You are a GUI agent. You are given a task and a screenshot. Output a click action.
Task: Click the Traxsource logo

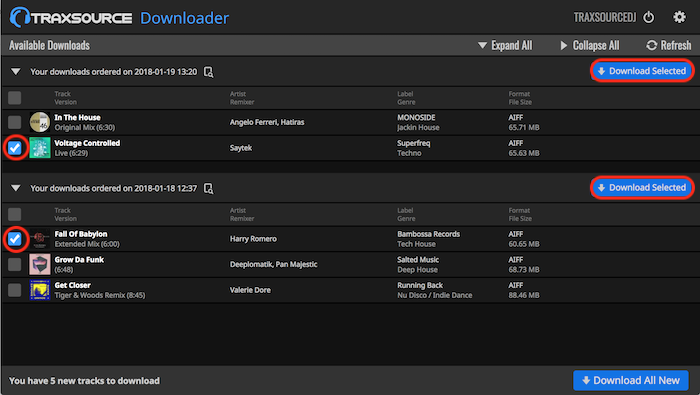pos(71,17)
